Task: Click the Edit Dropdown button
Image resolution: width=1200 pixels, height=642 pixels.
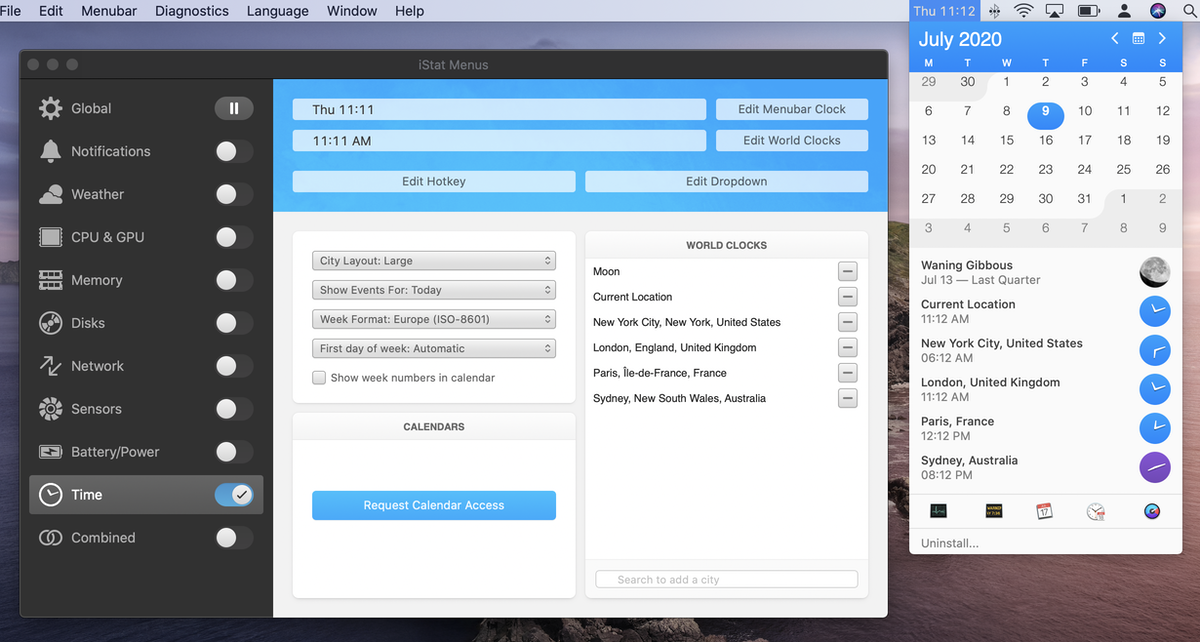Action: pyautogui.click(x=726, y=181)
